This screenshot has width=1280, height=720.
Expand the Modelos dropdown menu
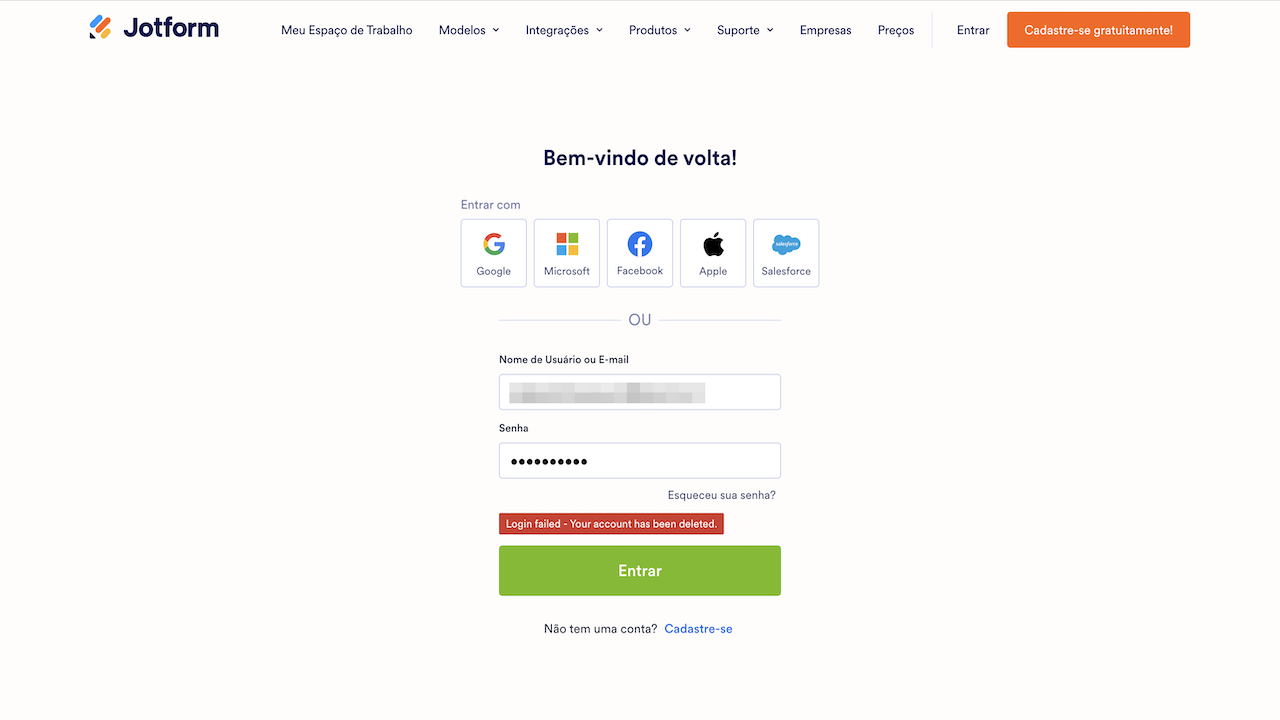click(469, 30)
